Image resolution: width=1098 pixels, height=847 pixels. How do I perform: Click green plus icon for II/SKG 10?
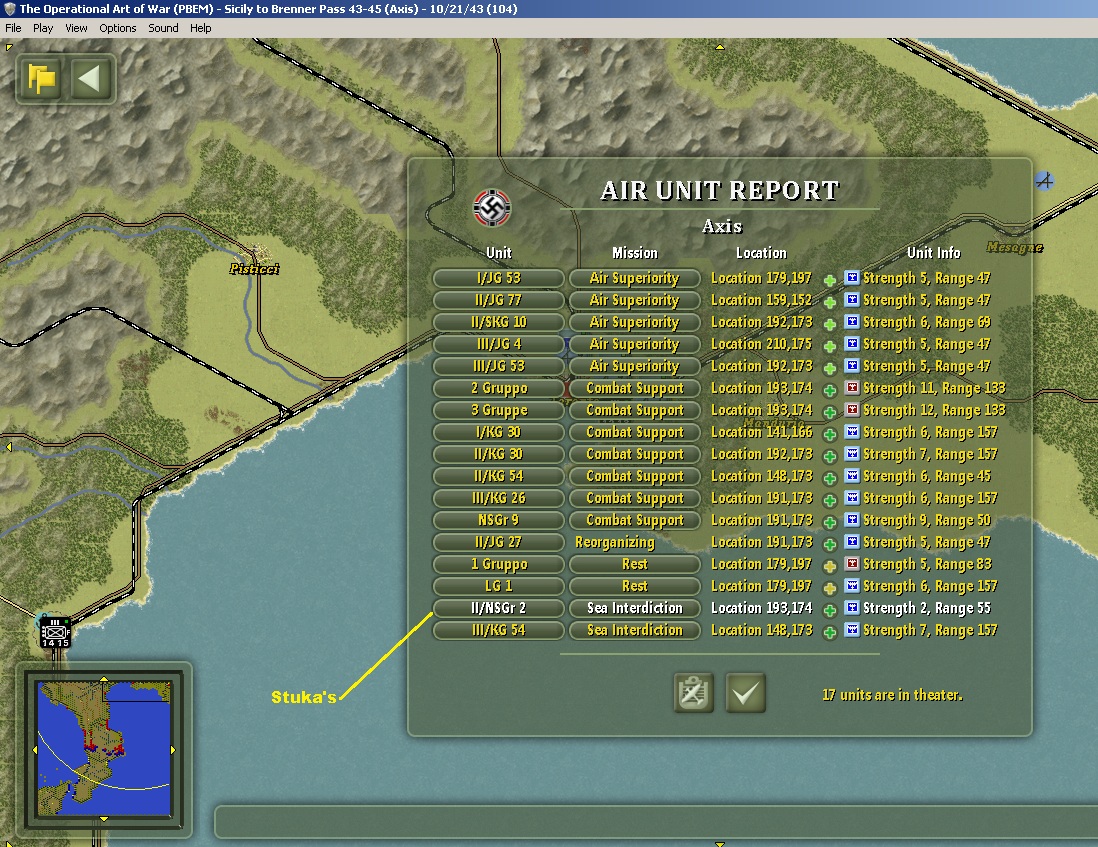830,324
